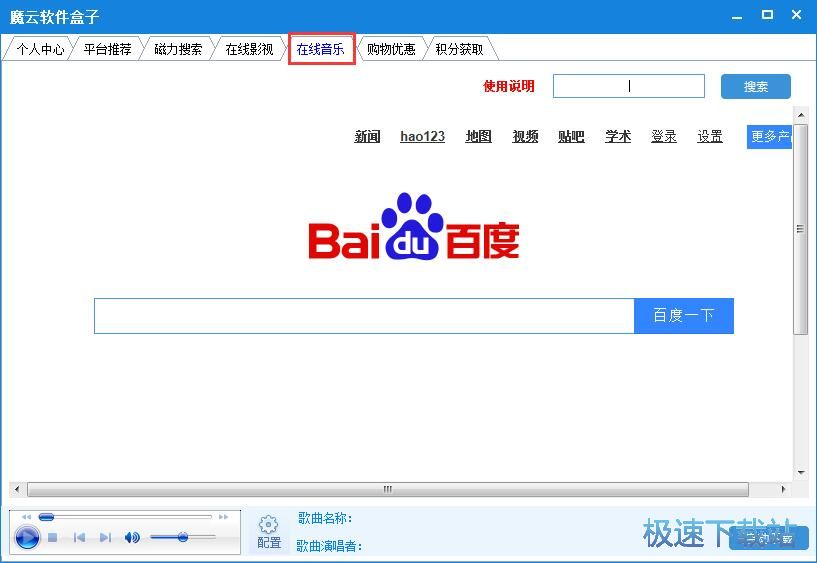Viewport: 817px width, 563px height.
Task: Open the 个人中心 tab
Action: (40, 49)
